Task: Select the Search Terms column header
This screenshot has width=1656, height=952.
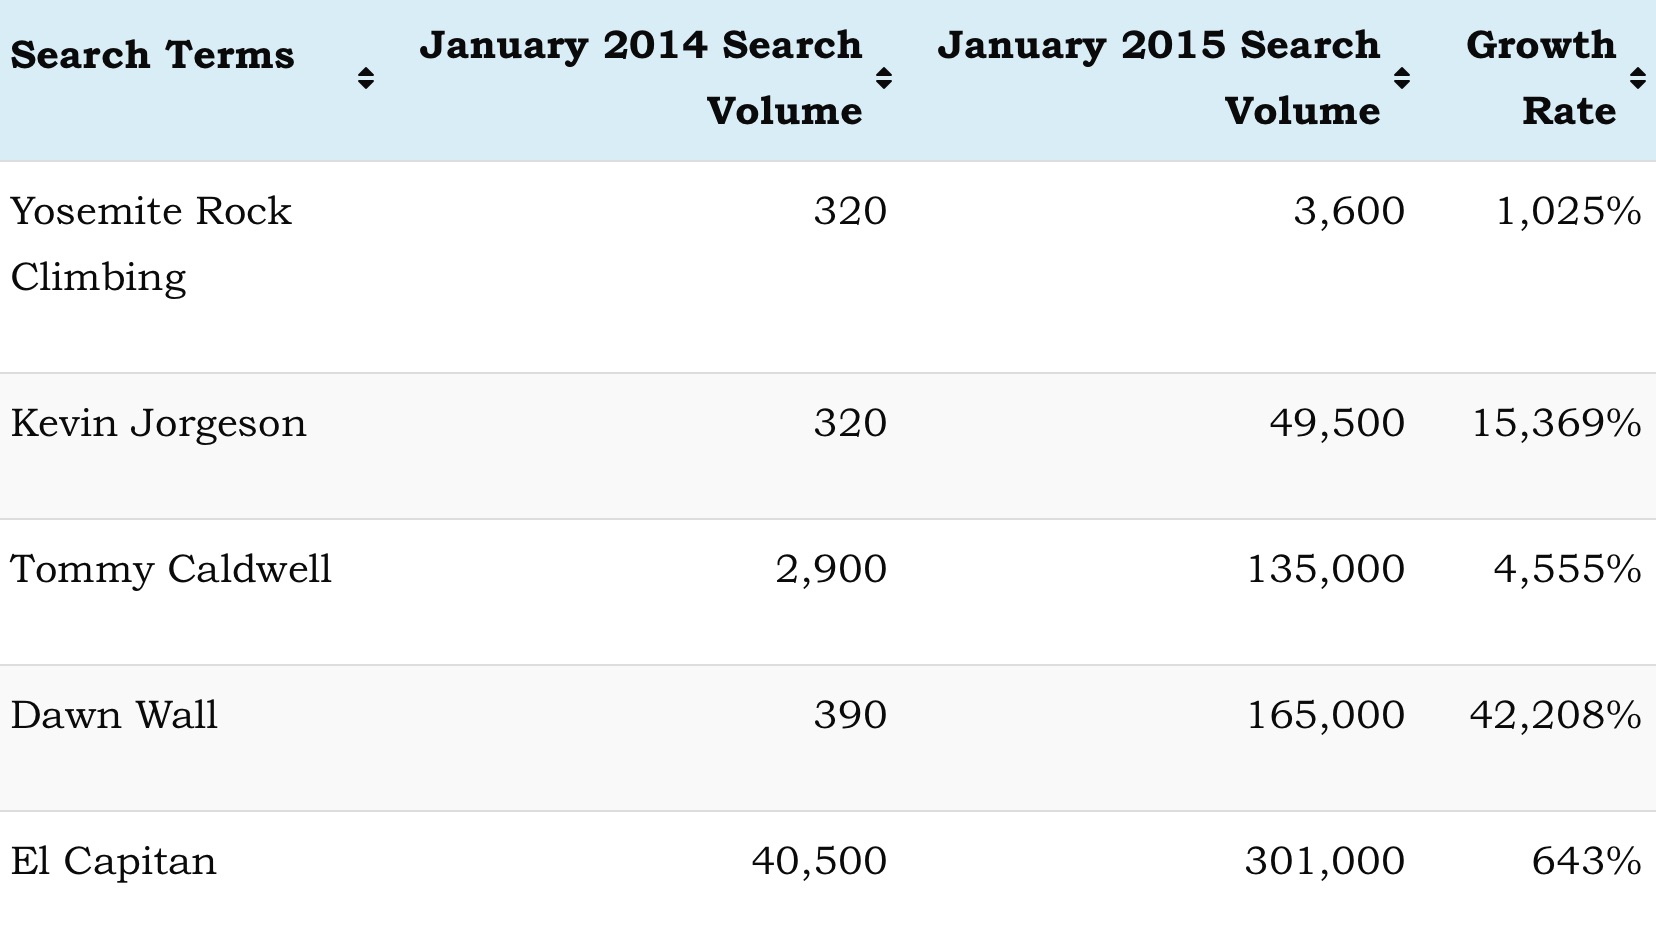Action: [x=152, y=54]
